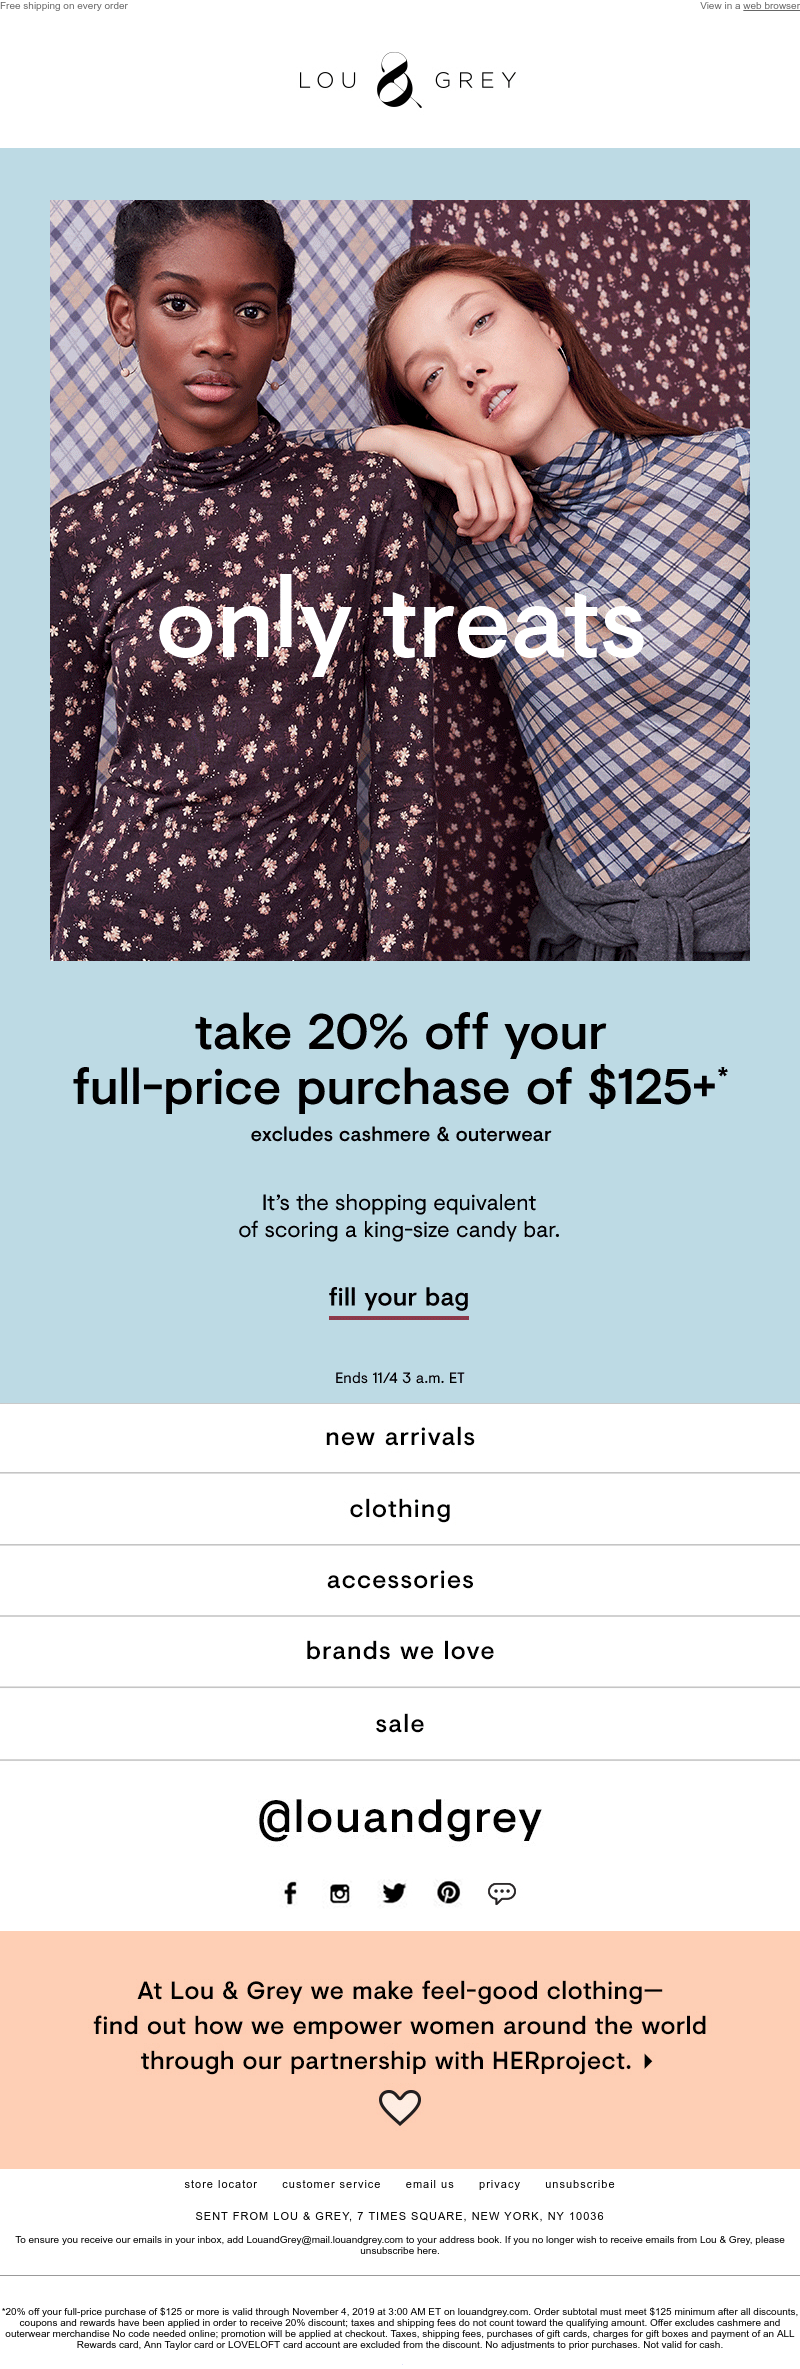The height and width of the screenshot is (2369, 800).
Task: Browse brands we love section
Action: 400,1651
